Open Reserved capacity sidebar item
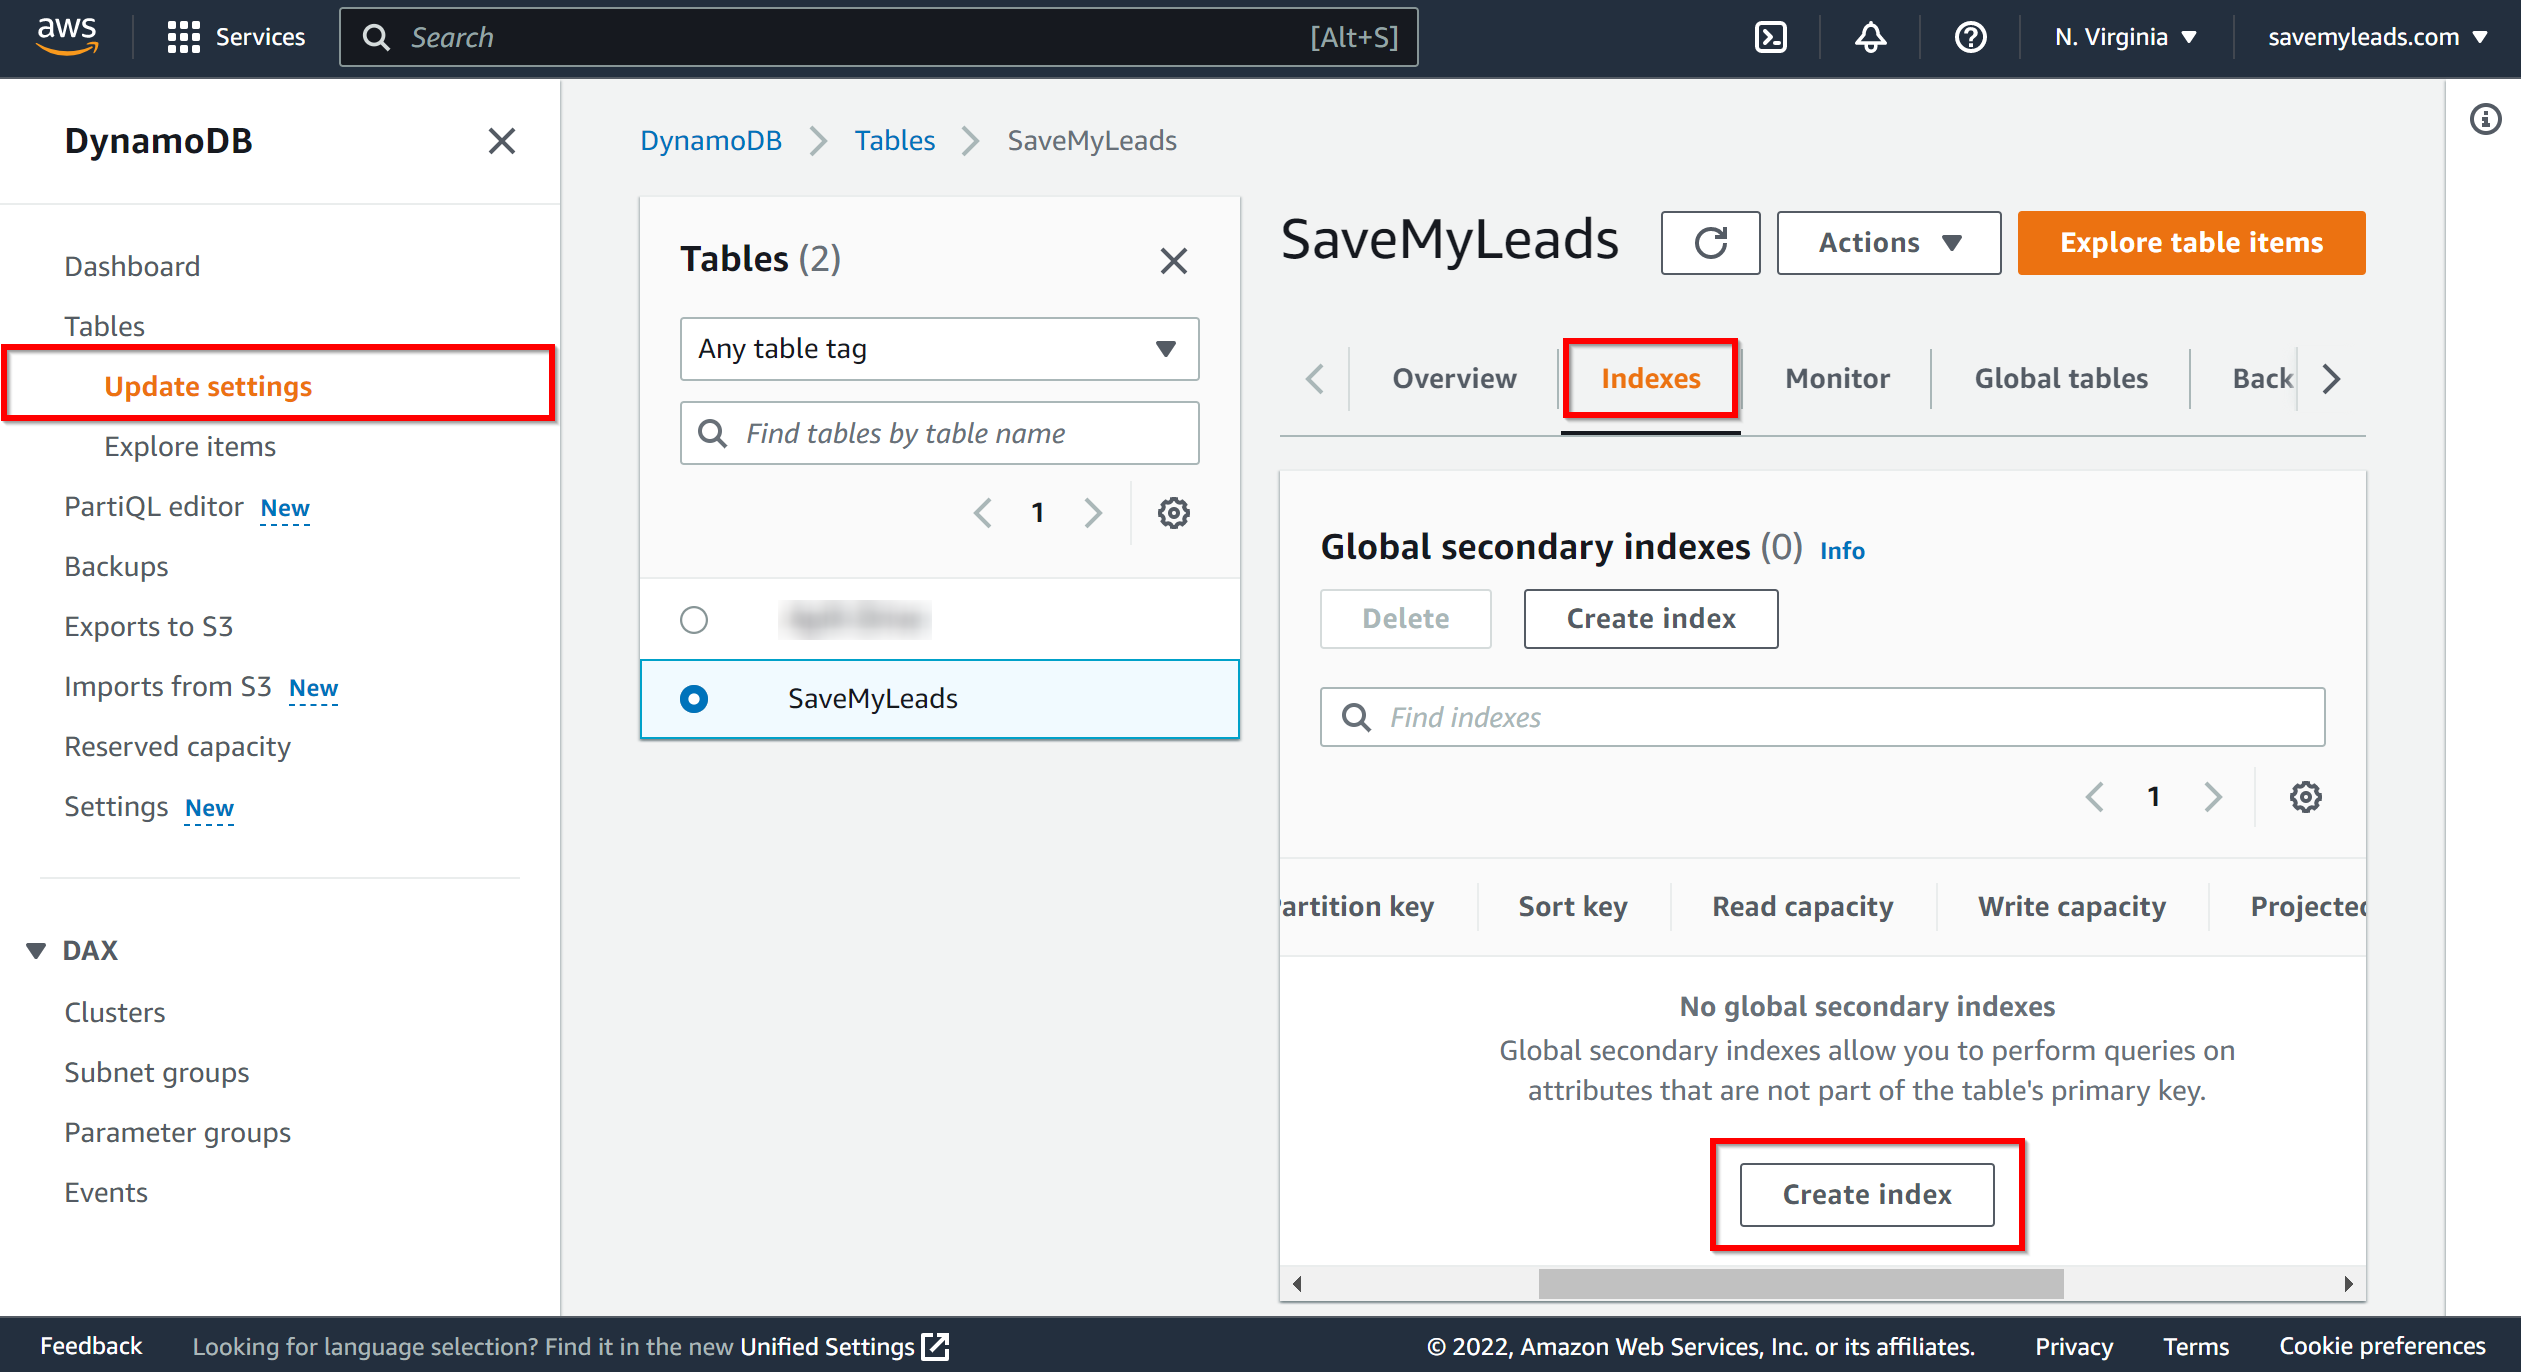Viewport: 2521px width, 1372px height. 177,746
